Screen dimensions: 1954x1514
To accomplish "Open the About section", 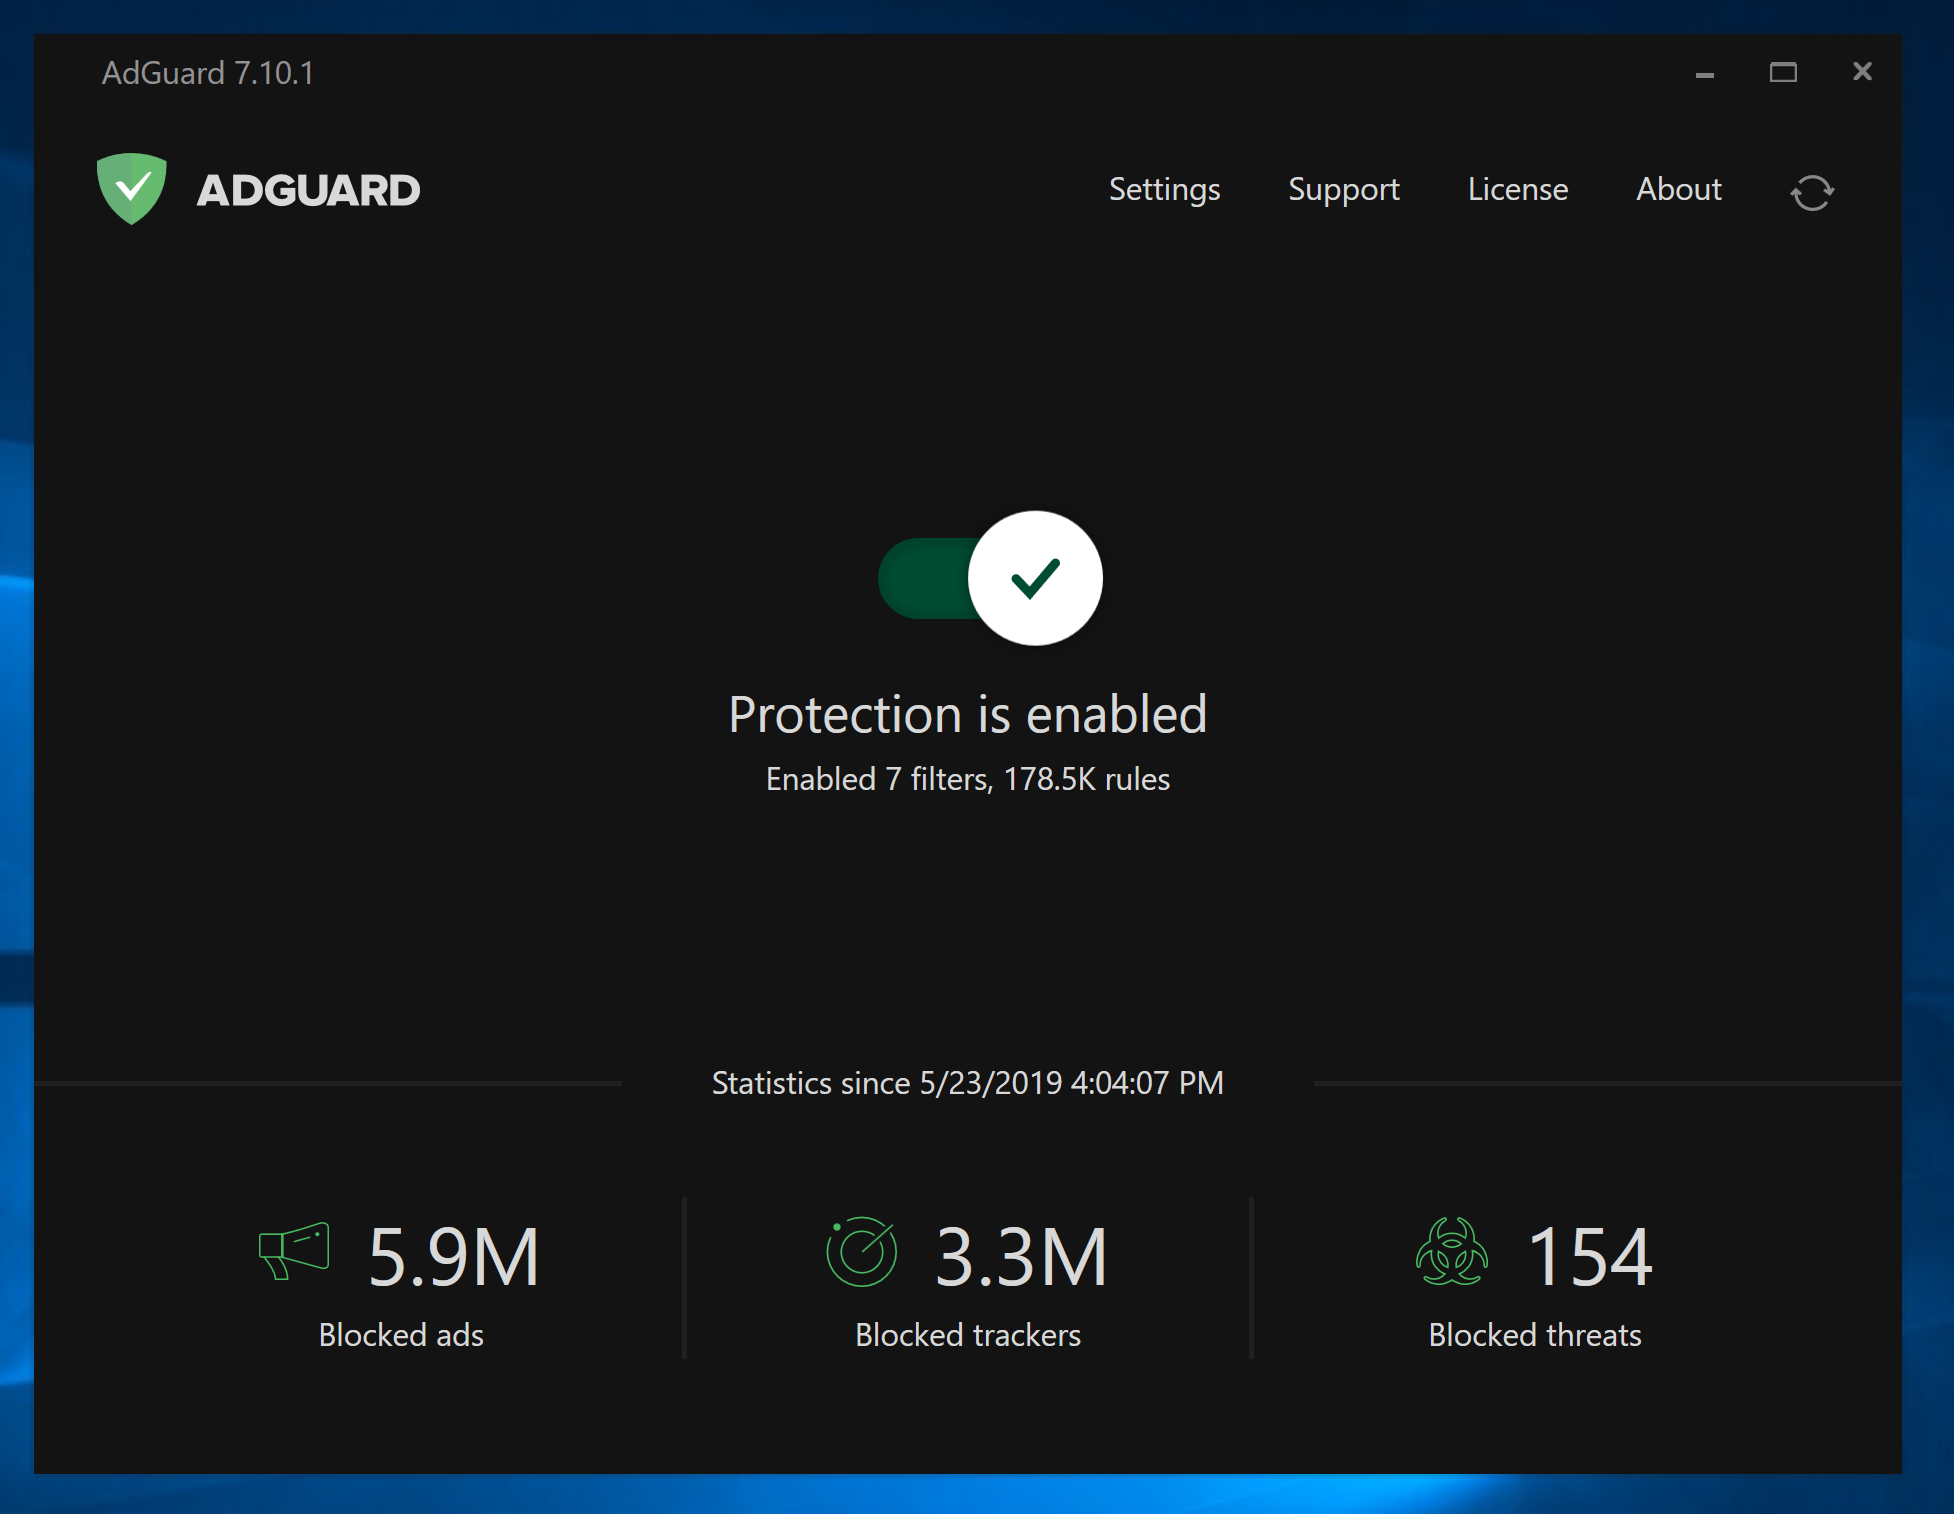I will (1678, 190).
